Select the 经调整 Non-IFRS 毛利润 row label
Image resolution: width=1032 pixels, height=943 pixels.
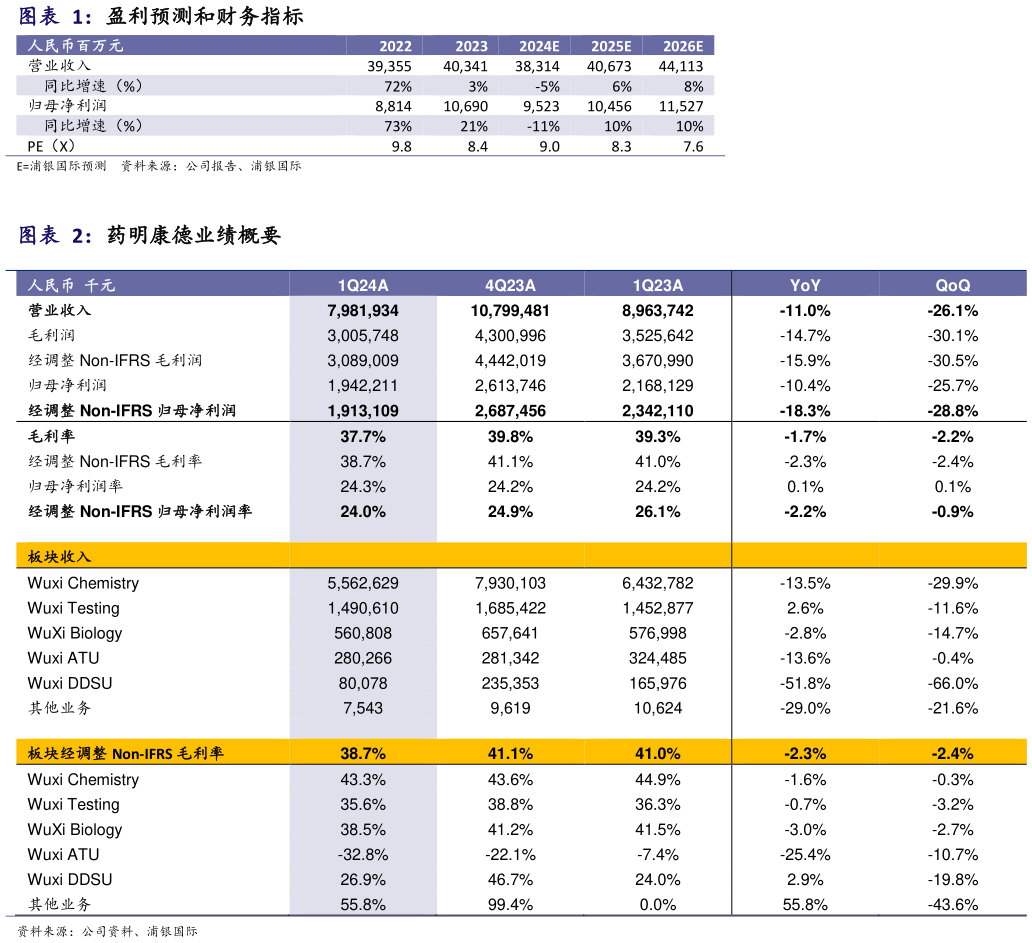coord(115,361)
